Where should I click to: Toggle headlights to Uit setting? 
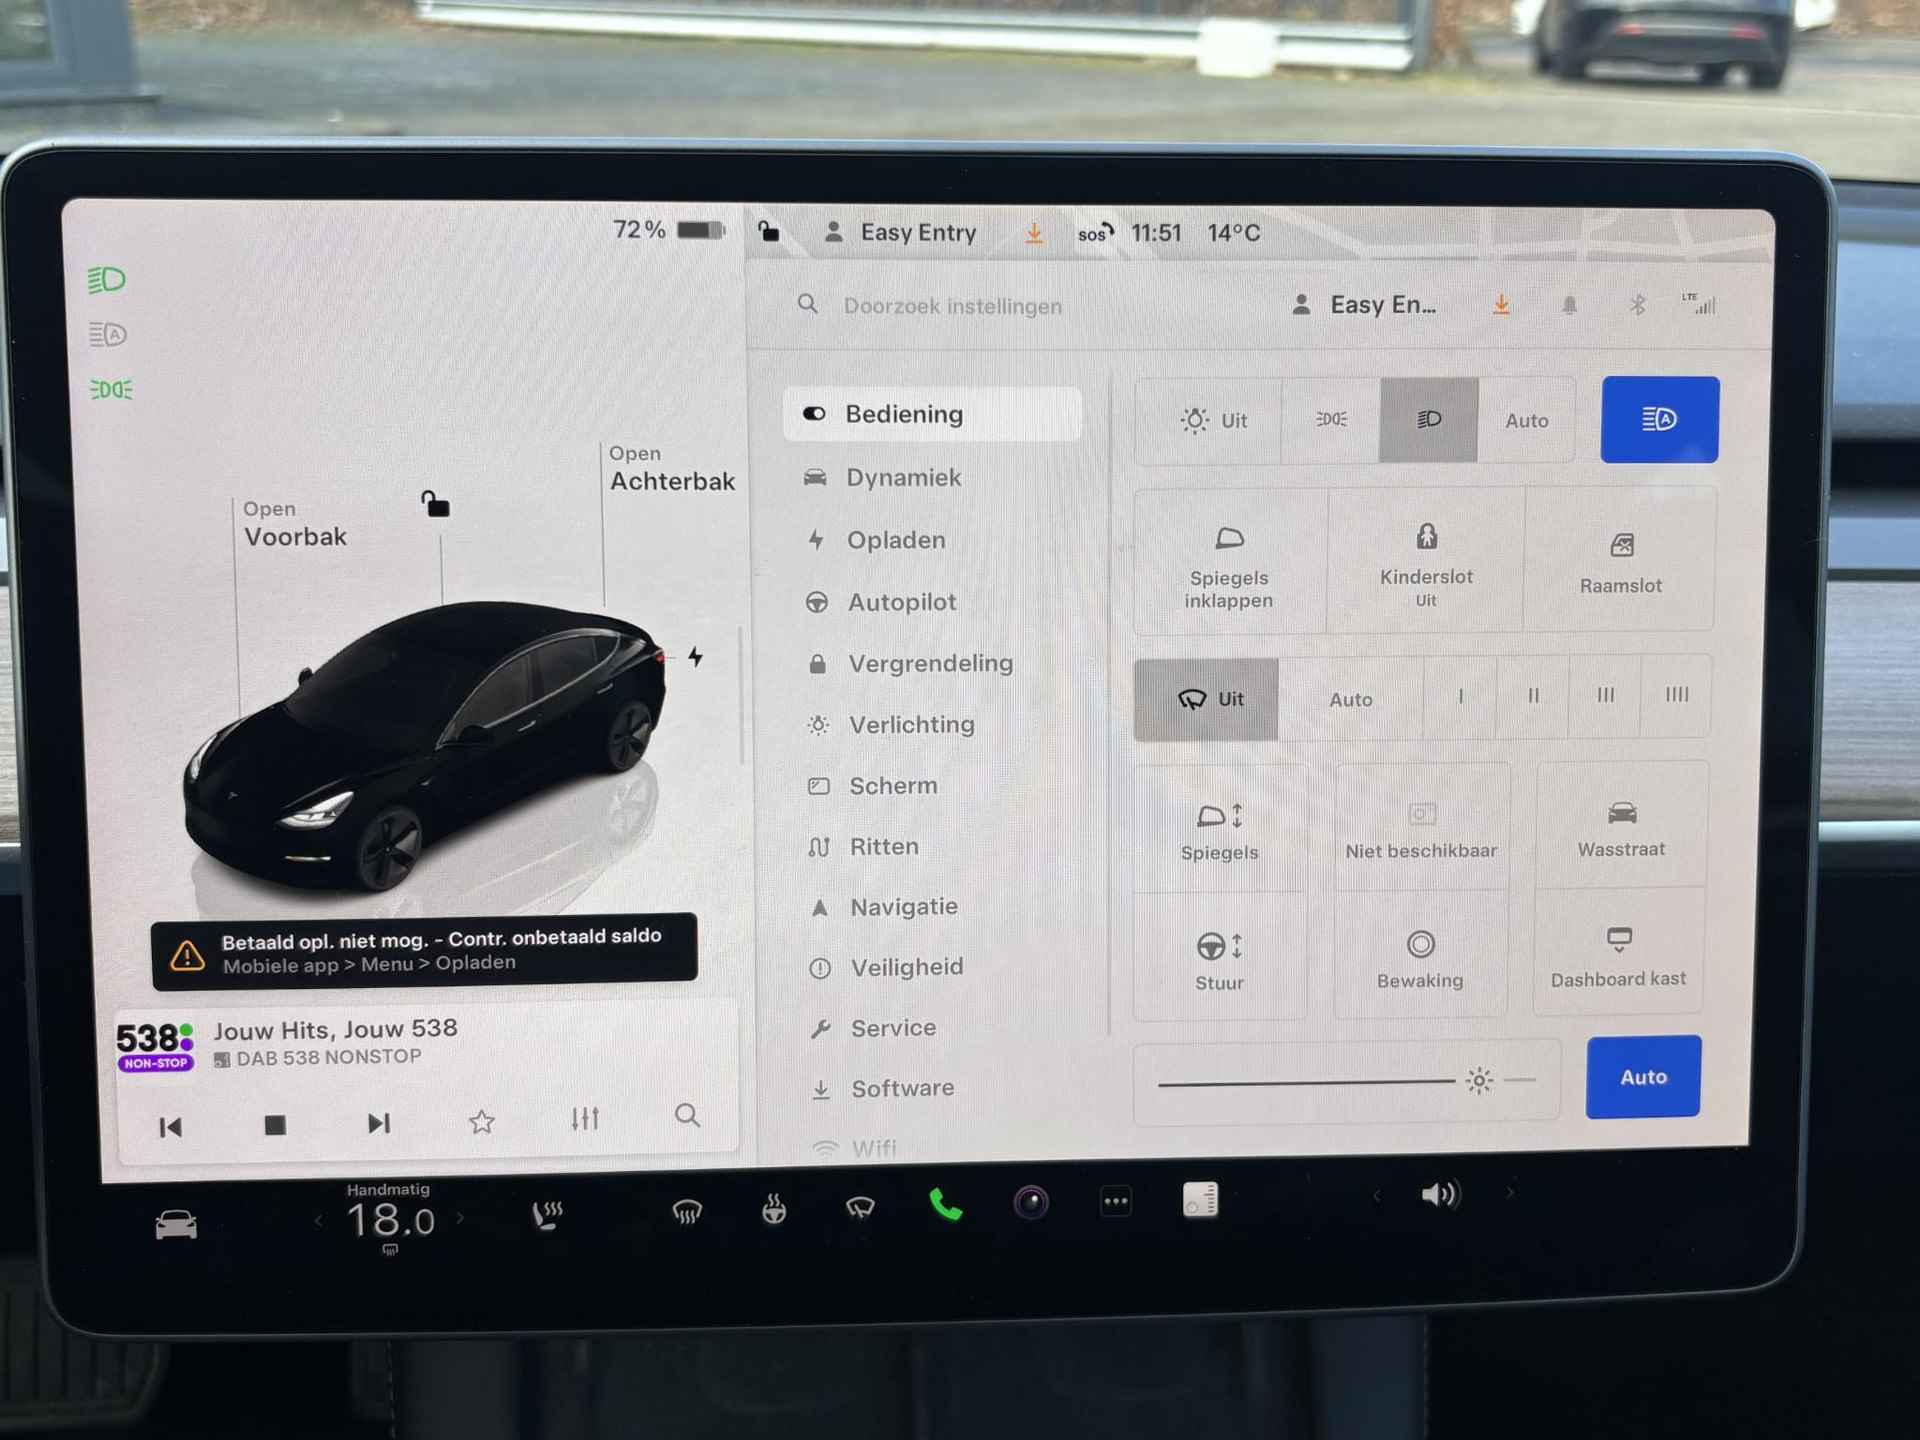[x=1209, y=417]
